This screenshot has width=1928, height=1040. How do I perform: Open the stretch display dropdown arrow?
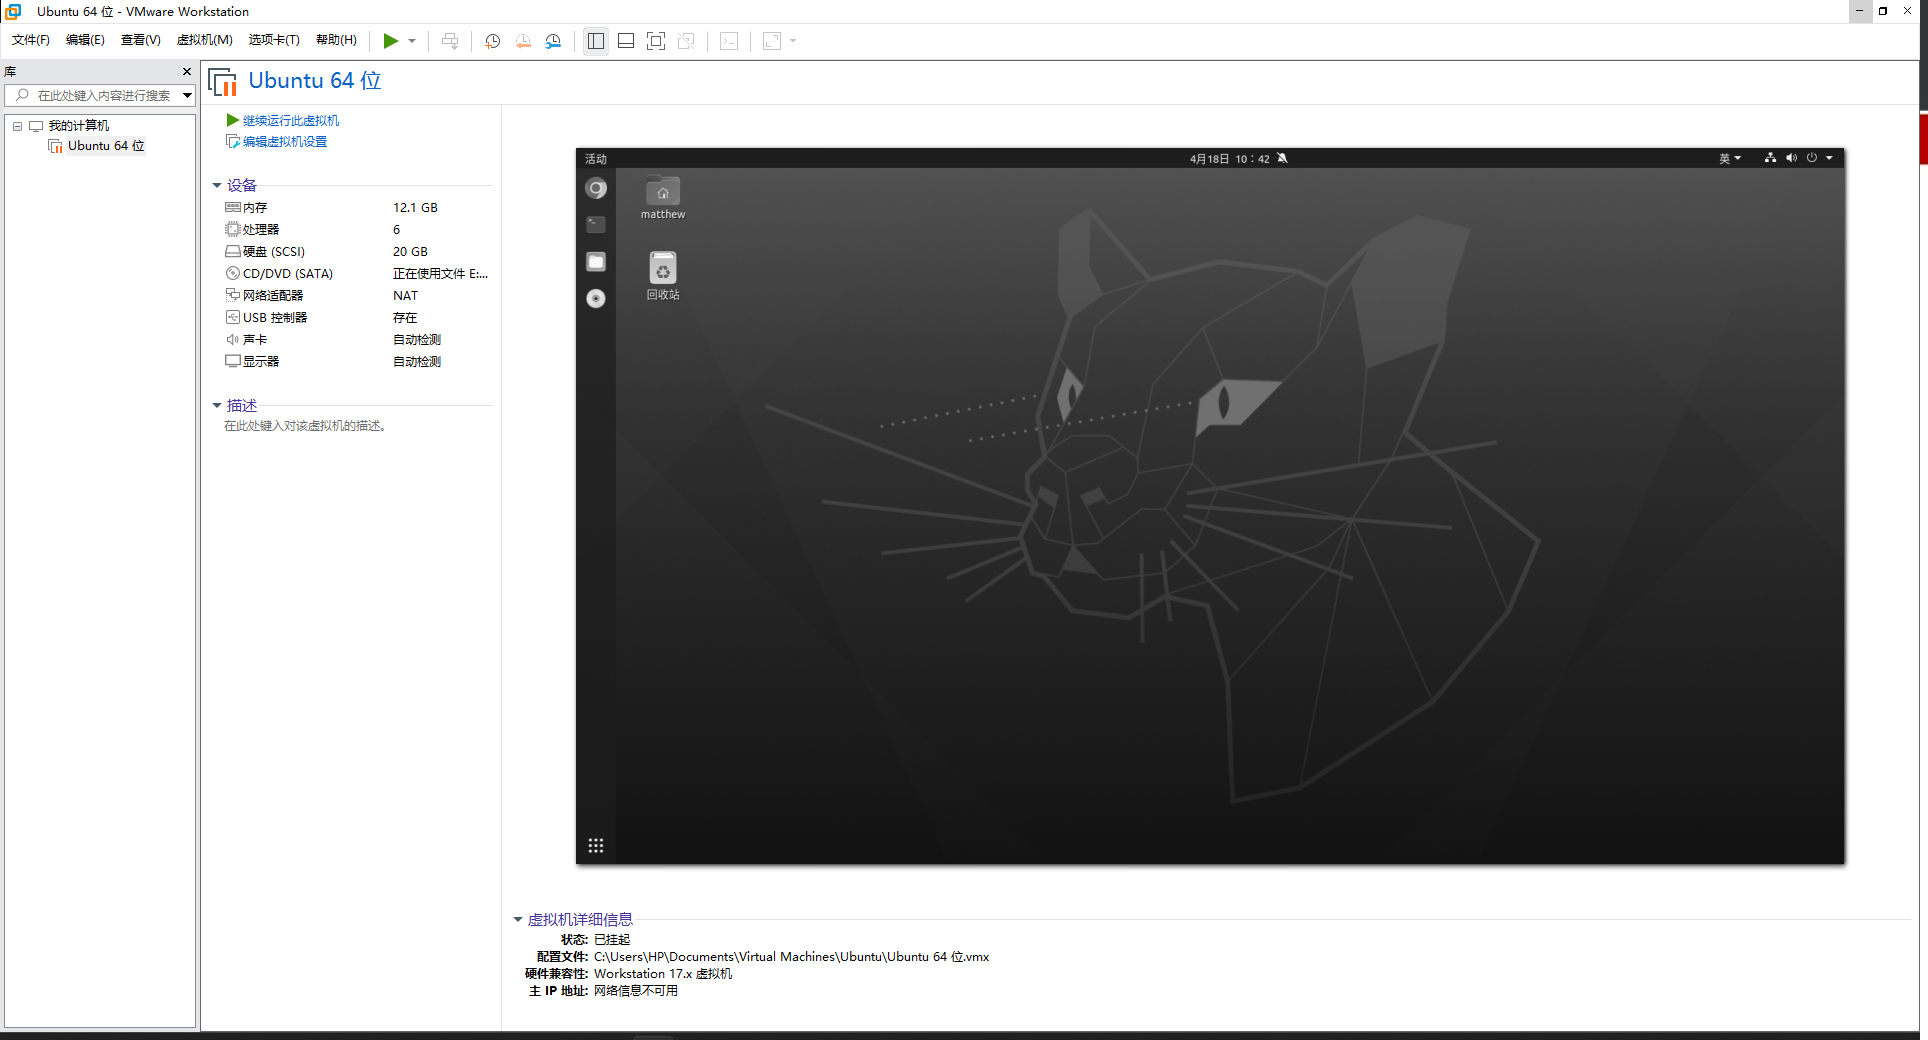[x=793, y=41]
